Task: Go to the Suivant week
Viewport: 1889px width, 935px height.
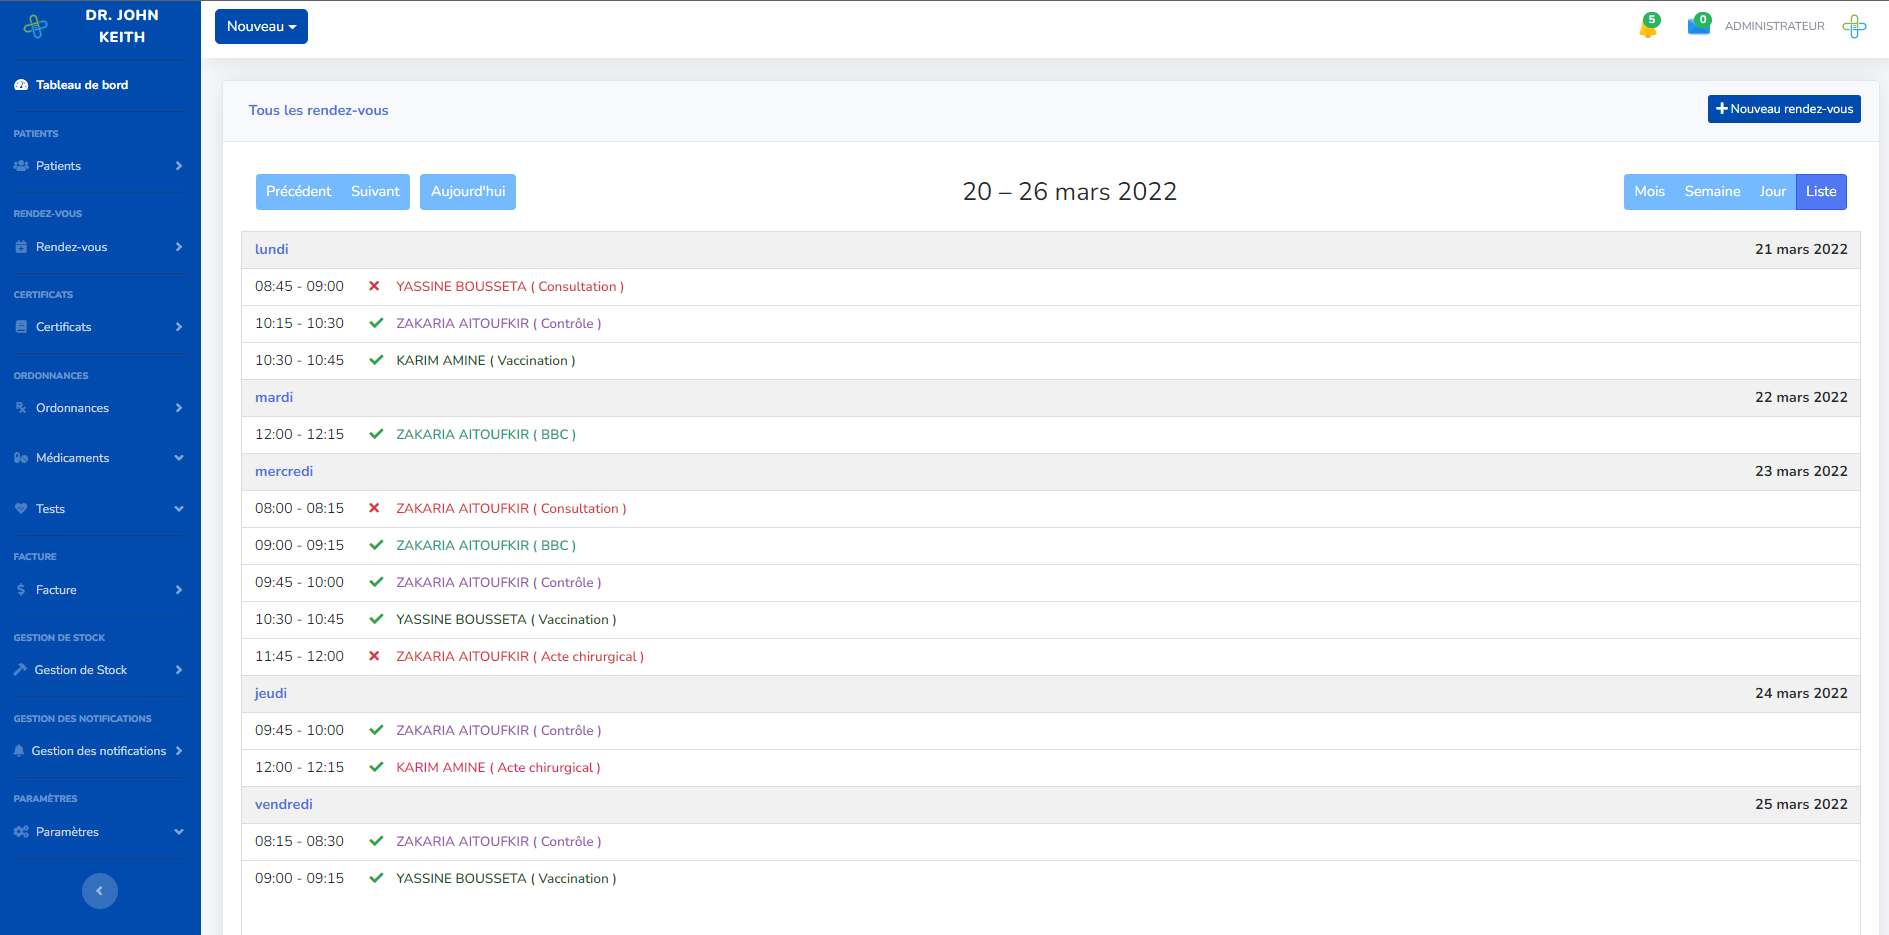Action: click(375, 192)
